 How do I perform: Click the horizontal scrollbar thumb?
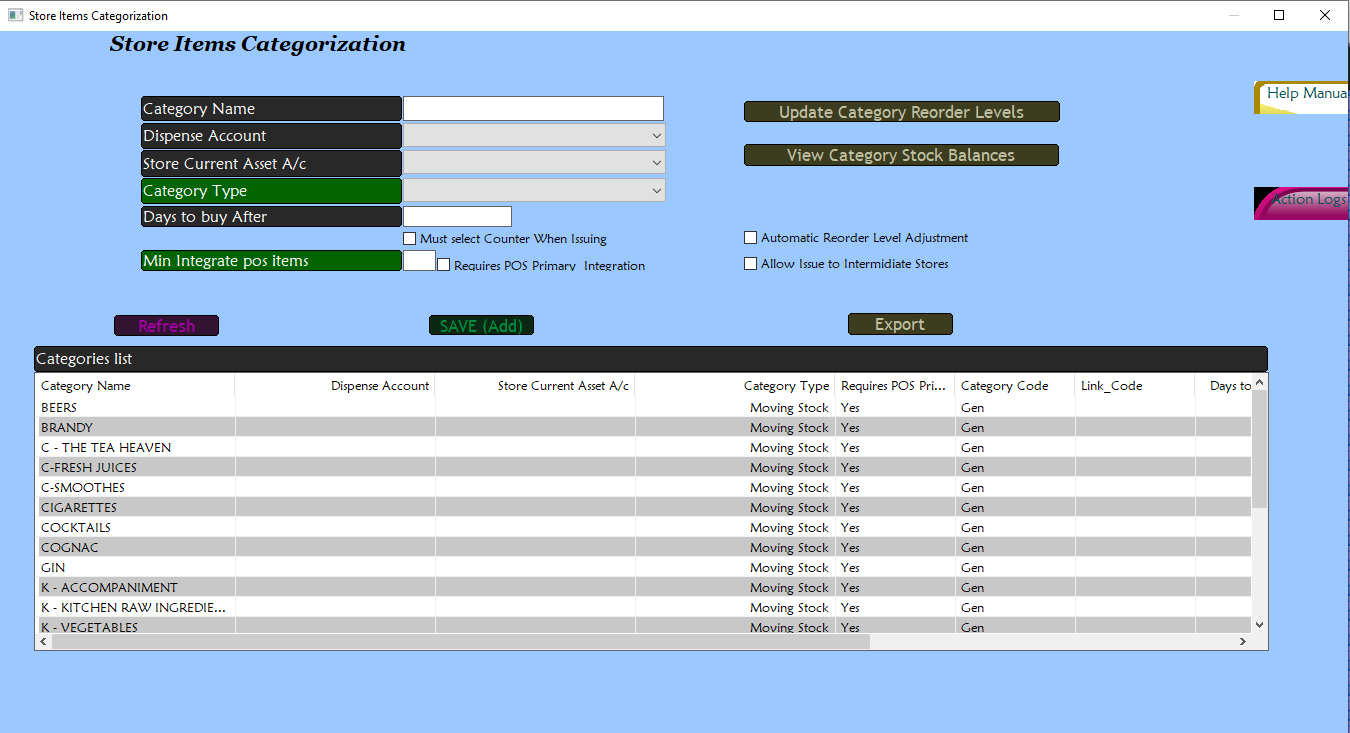click(x=461, y=642)
